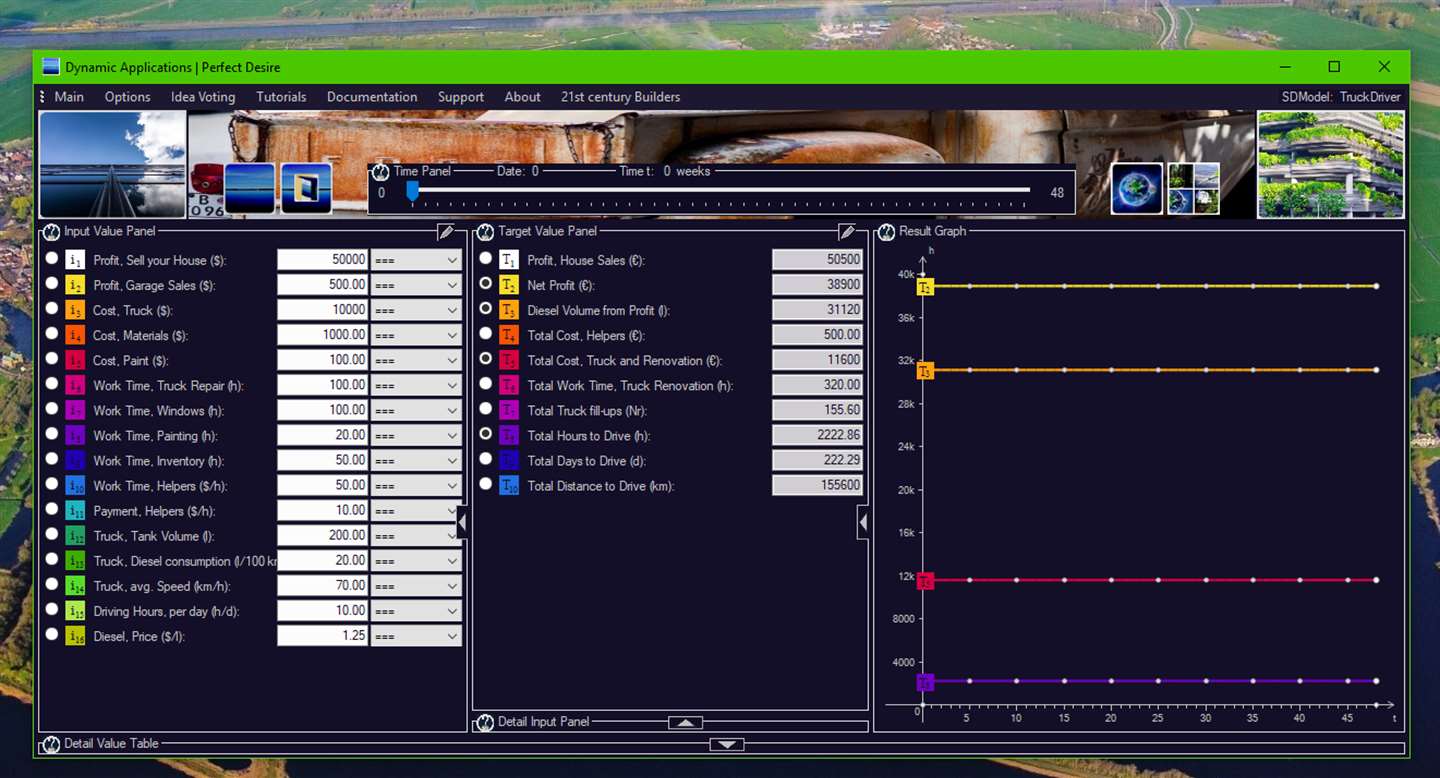
Task: Click the white T1 House Sales icon
Action: click(509, 260)
